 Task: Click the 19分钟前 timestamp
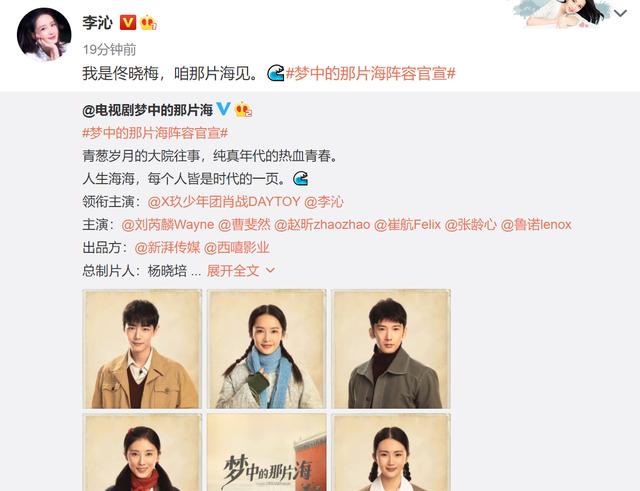[x=109, y=49]
